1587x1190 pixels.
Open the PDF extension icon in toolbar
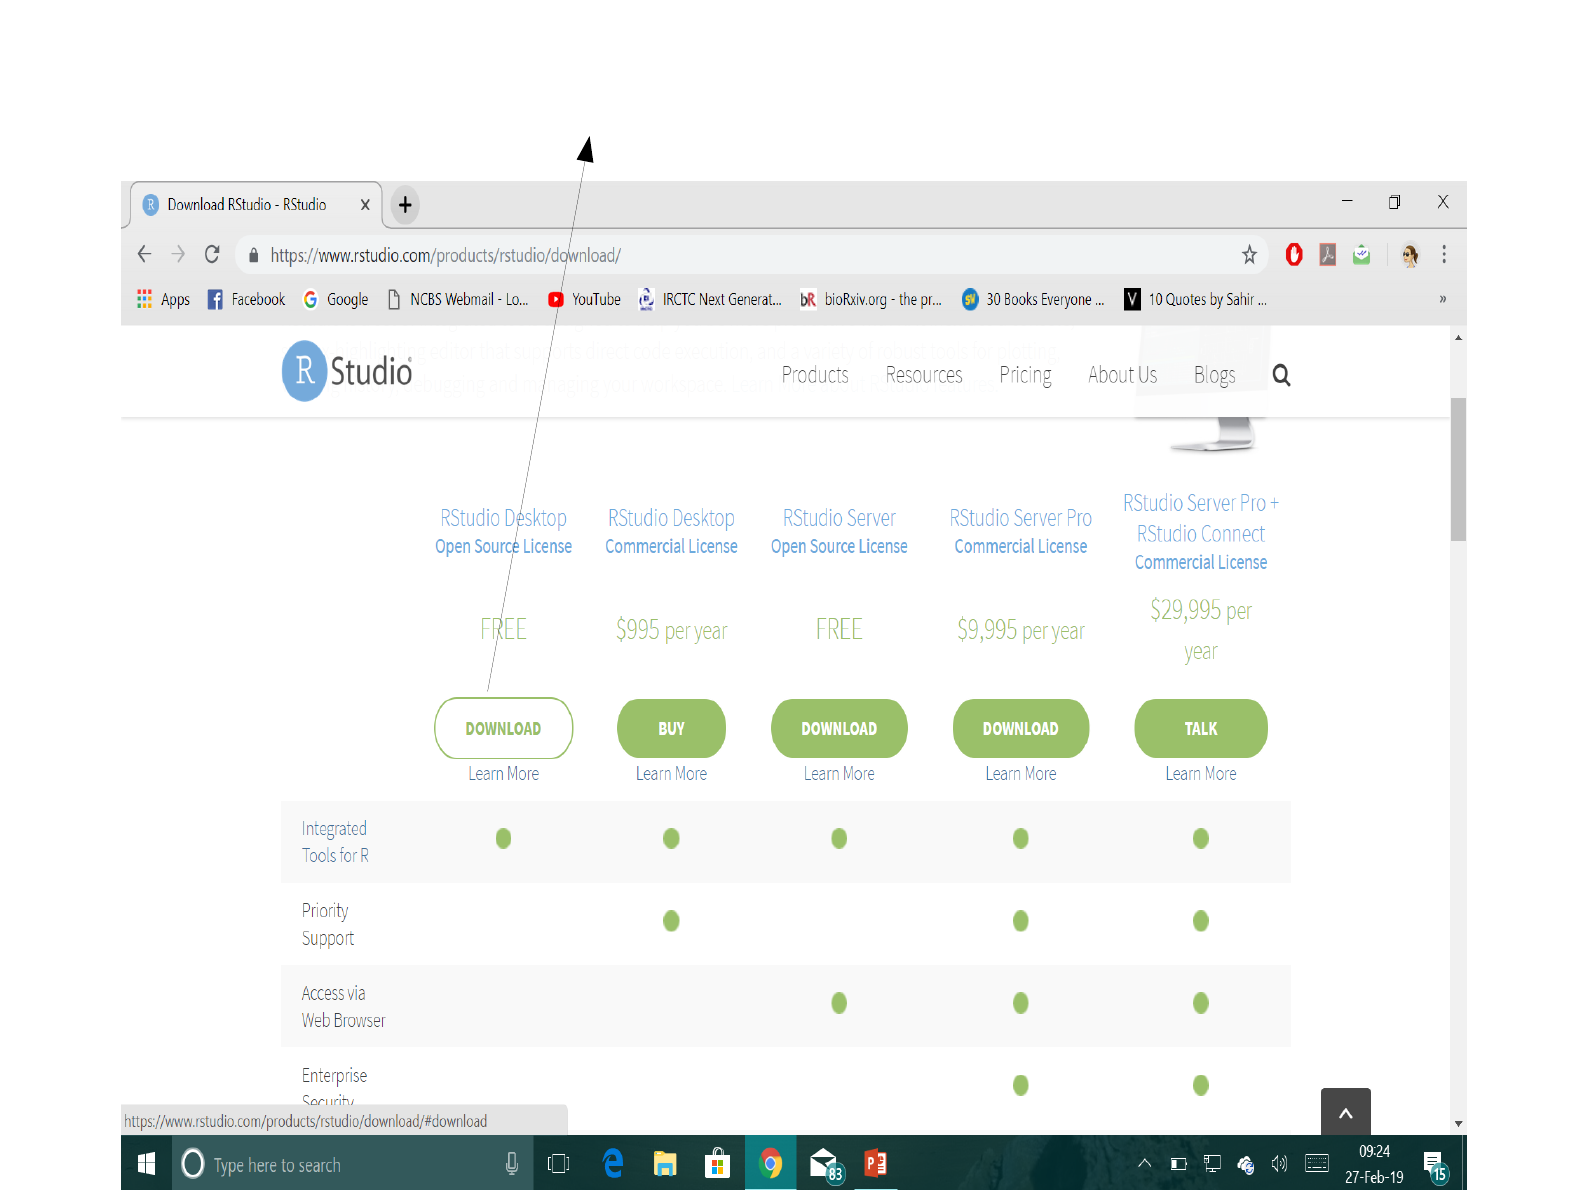(x=1328, y=255)
